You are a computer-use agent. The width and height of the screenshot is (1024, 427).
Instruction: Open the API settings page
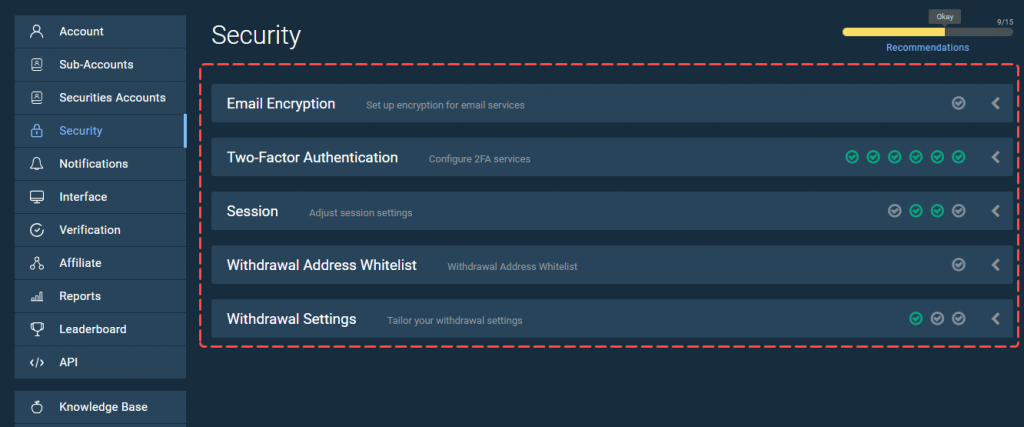click(x=100, y=362)
